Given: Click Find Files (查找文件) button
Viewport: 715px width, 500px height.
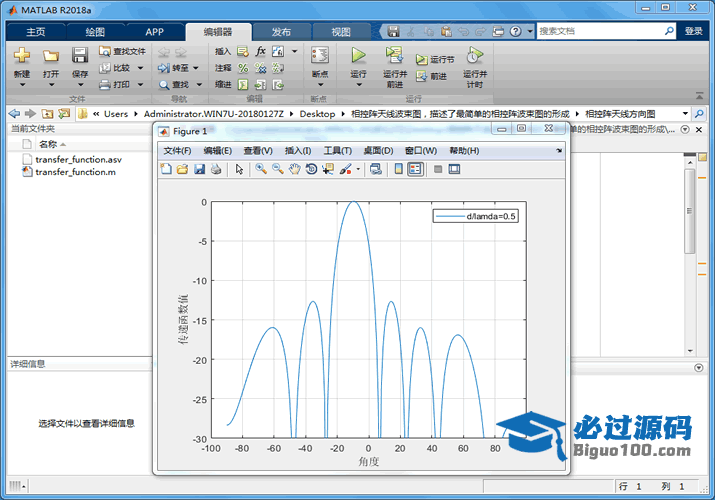Looking at the screenshot, I should (122, 52).
